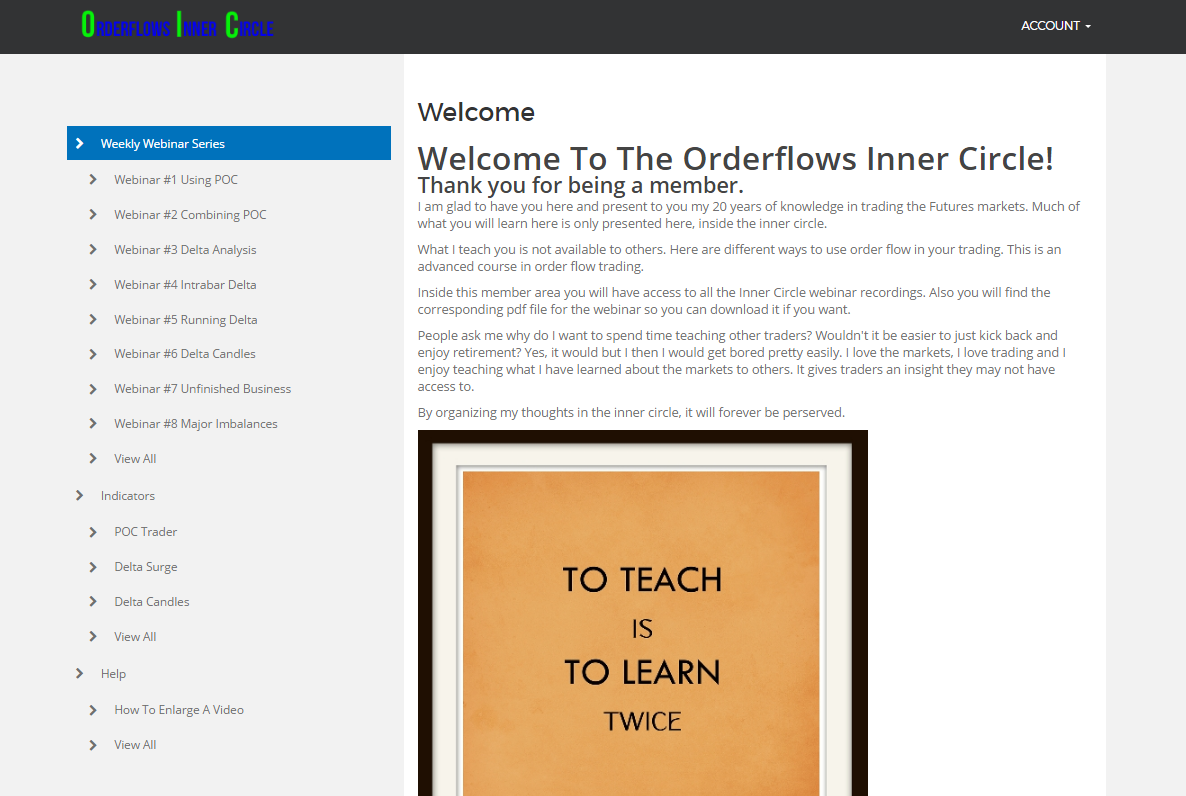Open Webinar #7 Unfinished Business

tap(202, 389)
